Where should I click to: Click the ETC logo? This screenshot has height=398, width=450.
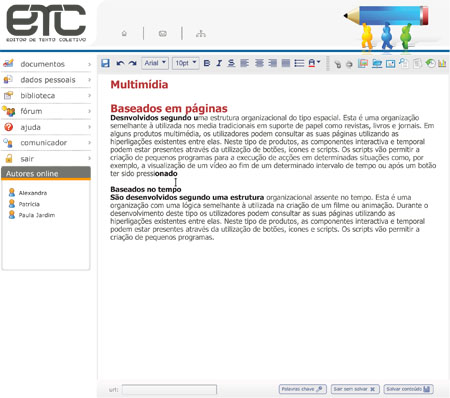pyautogui.click(x=46, y=23)
